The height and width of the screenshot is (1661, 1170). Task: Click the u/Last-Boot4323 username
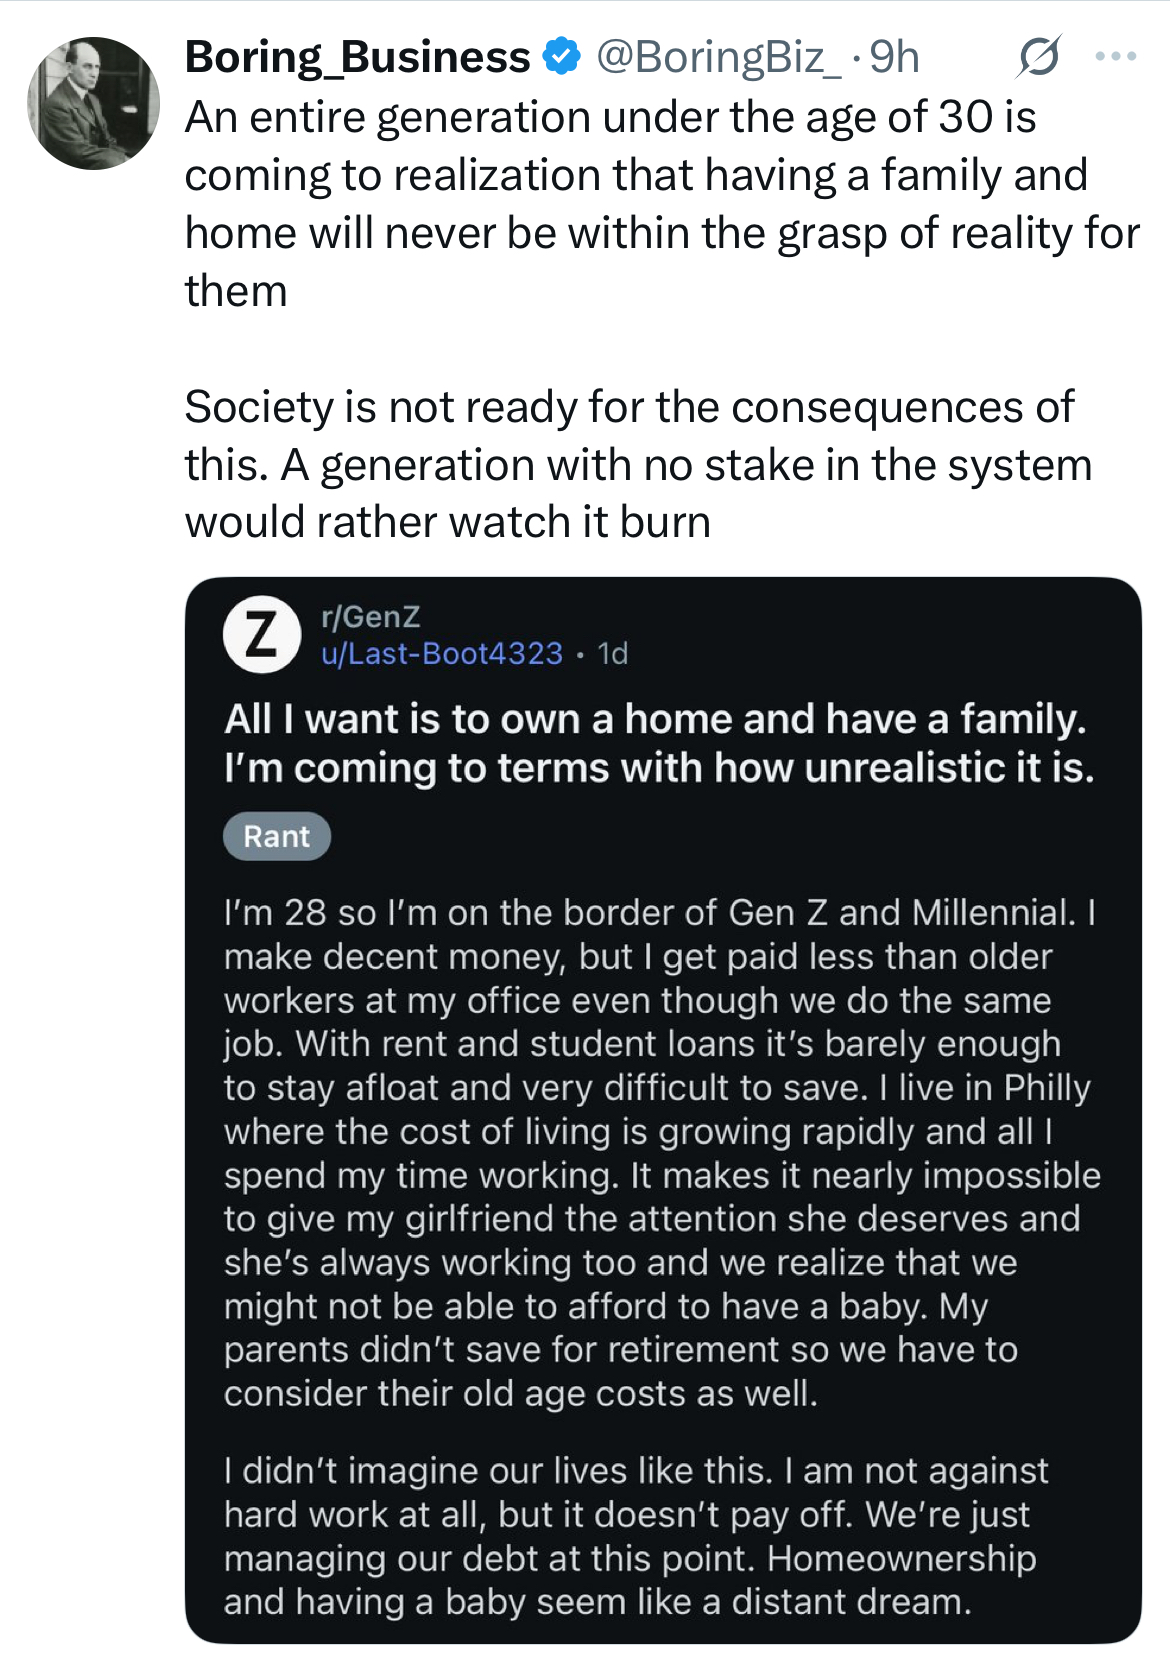pyautogui.click(x=441, y=653)
